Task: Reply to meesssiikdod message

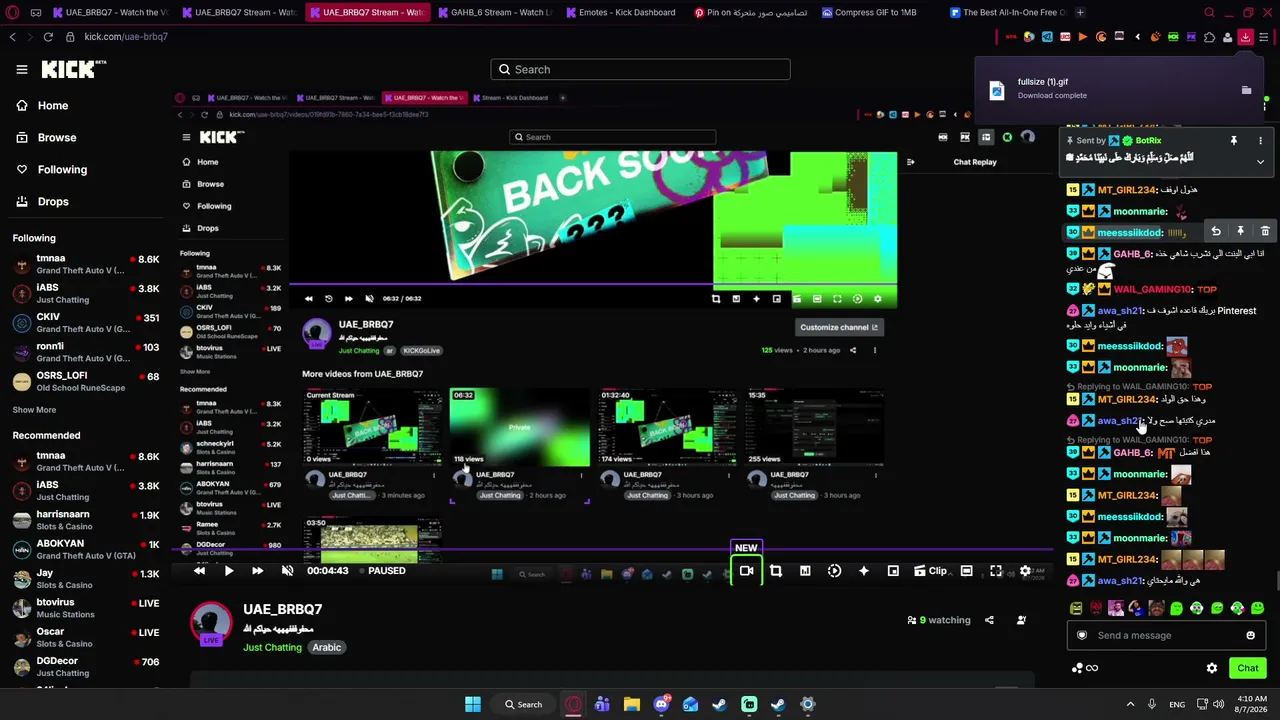Action: tap(1216, 231)
